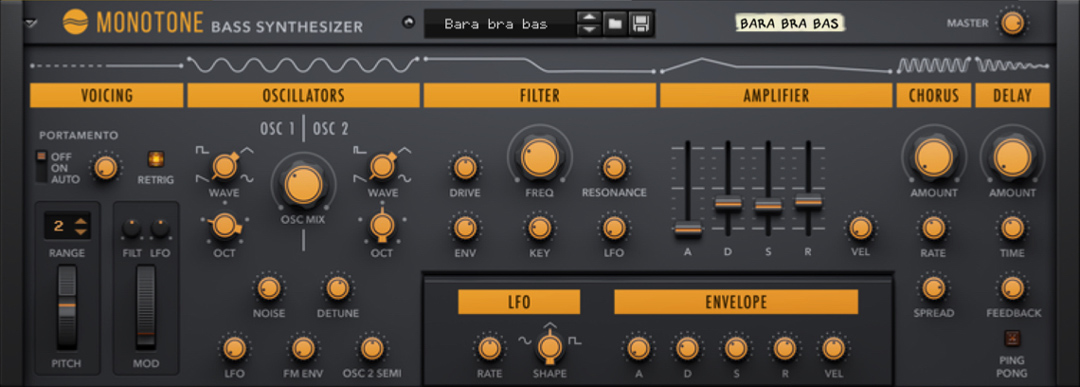Open the patch browser folder icon

(614, 24)
